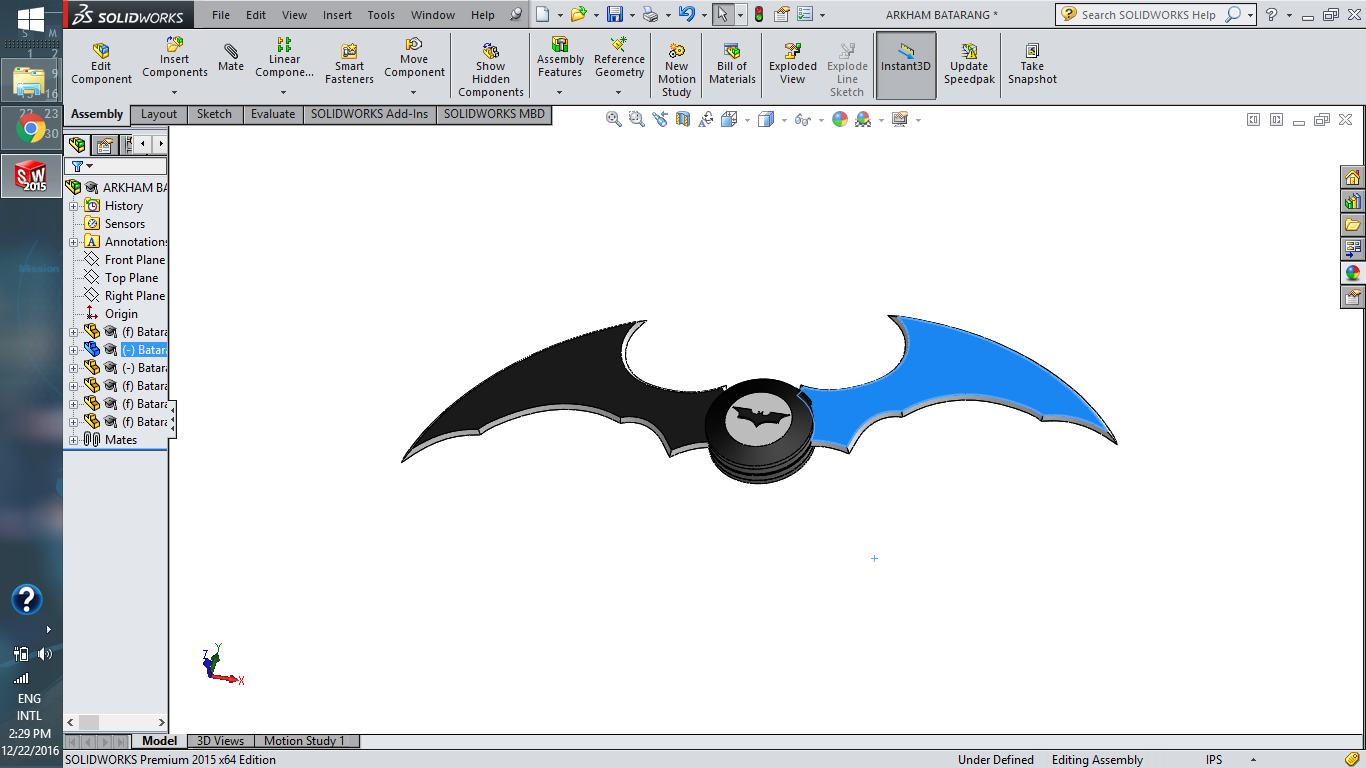Expand the Mates folder node
This screenshot has height=768, width=1366.
(73, 440)
